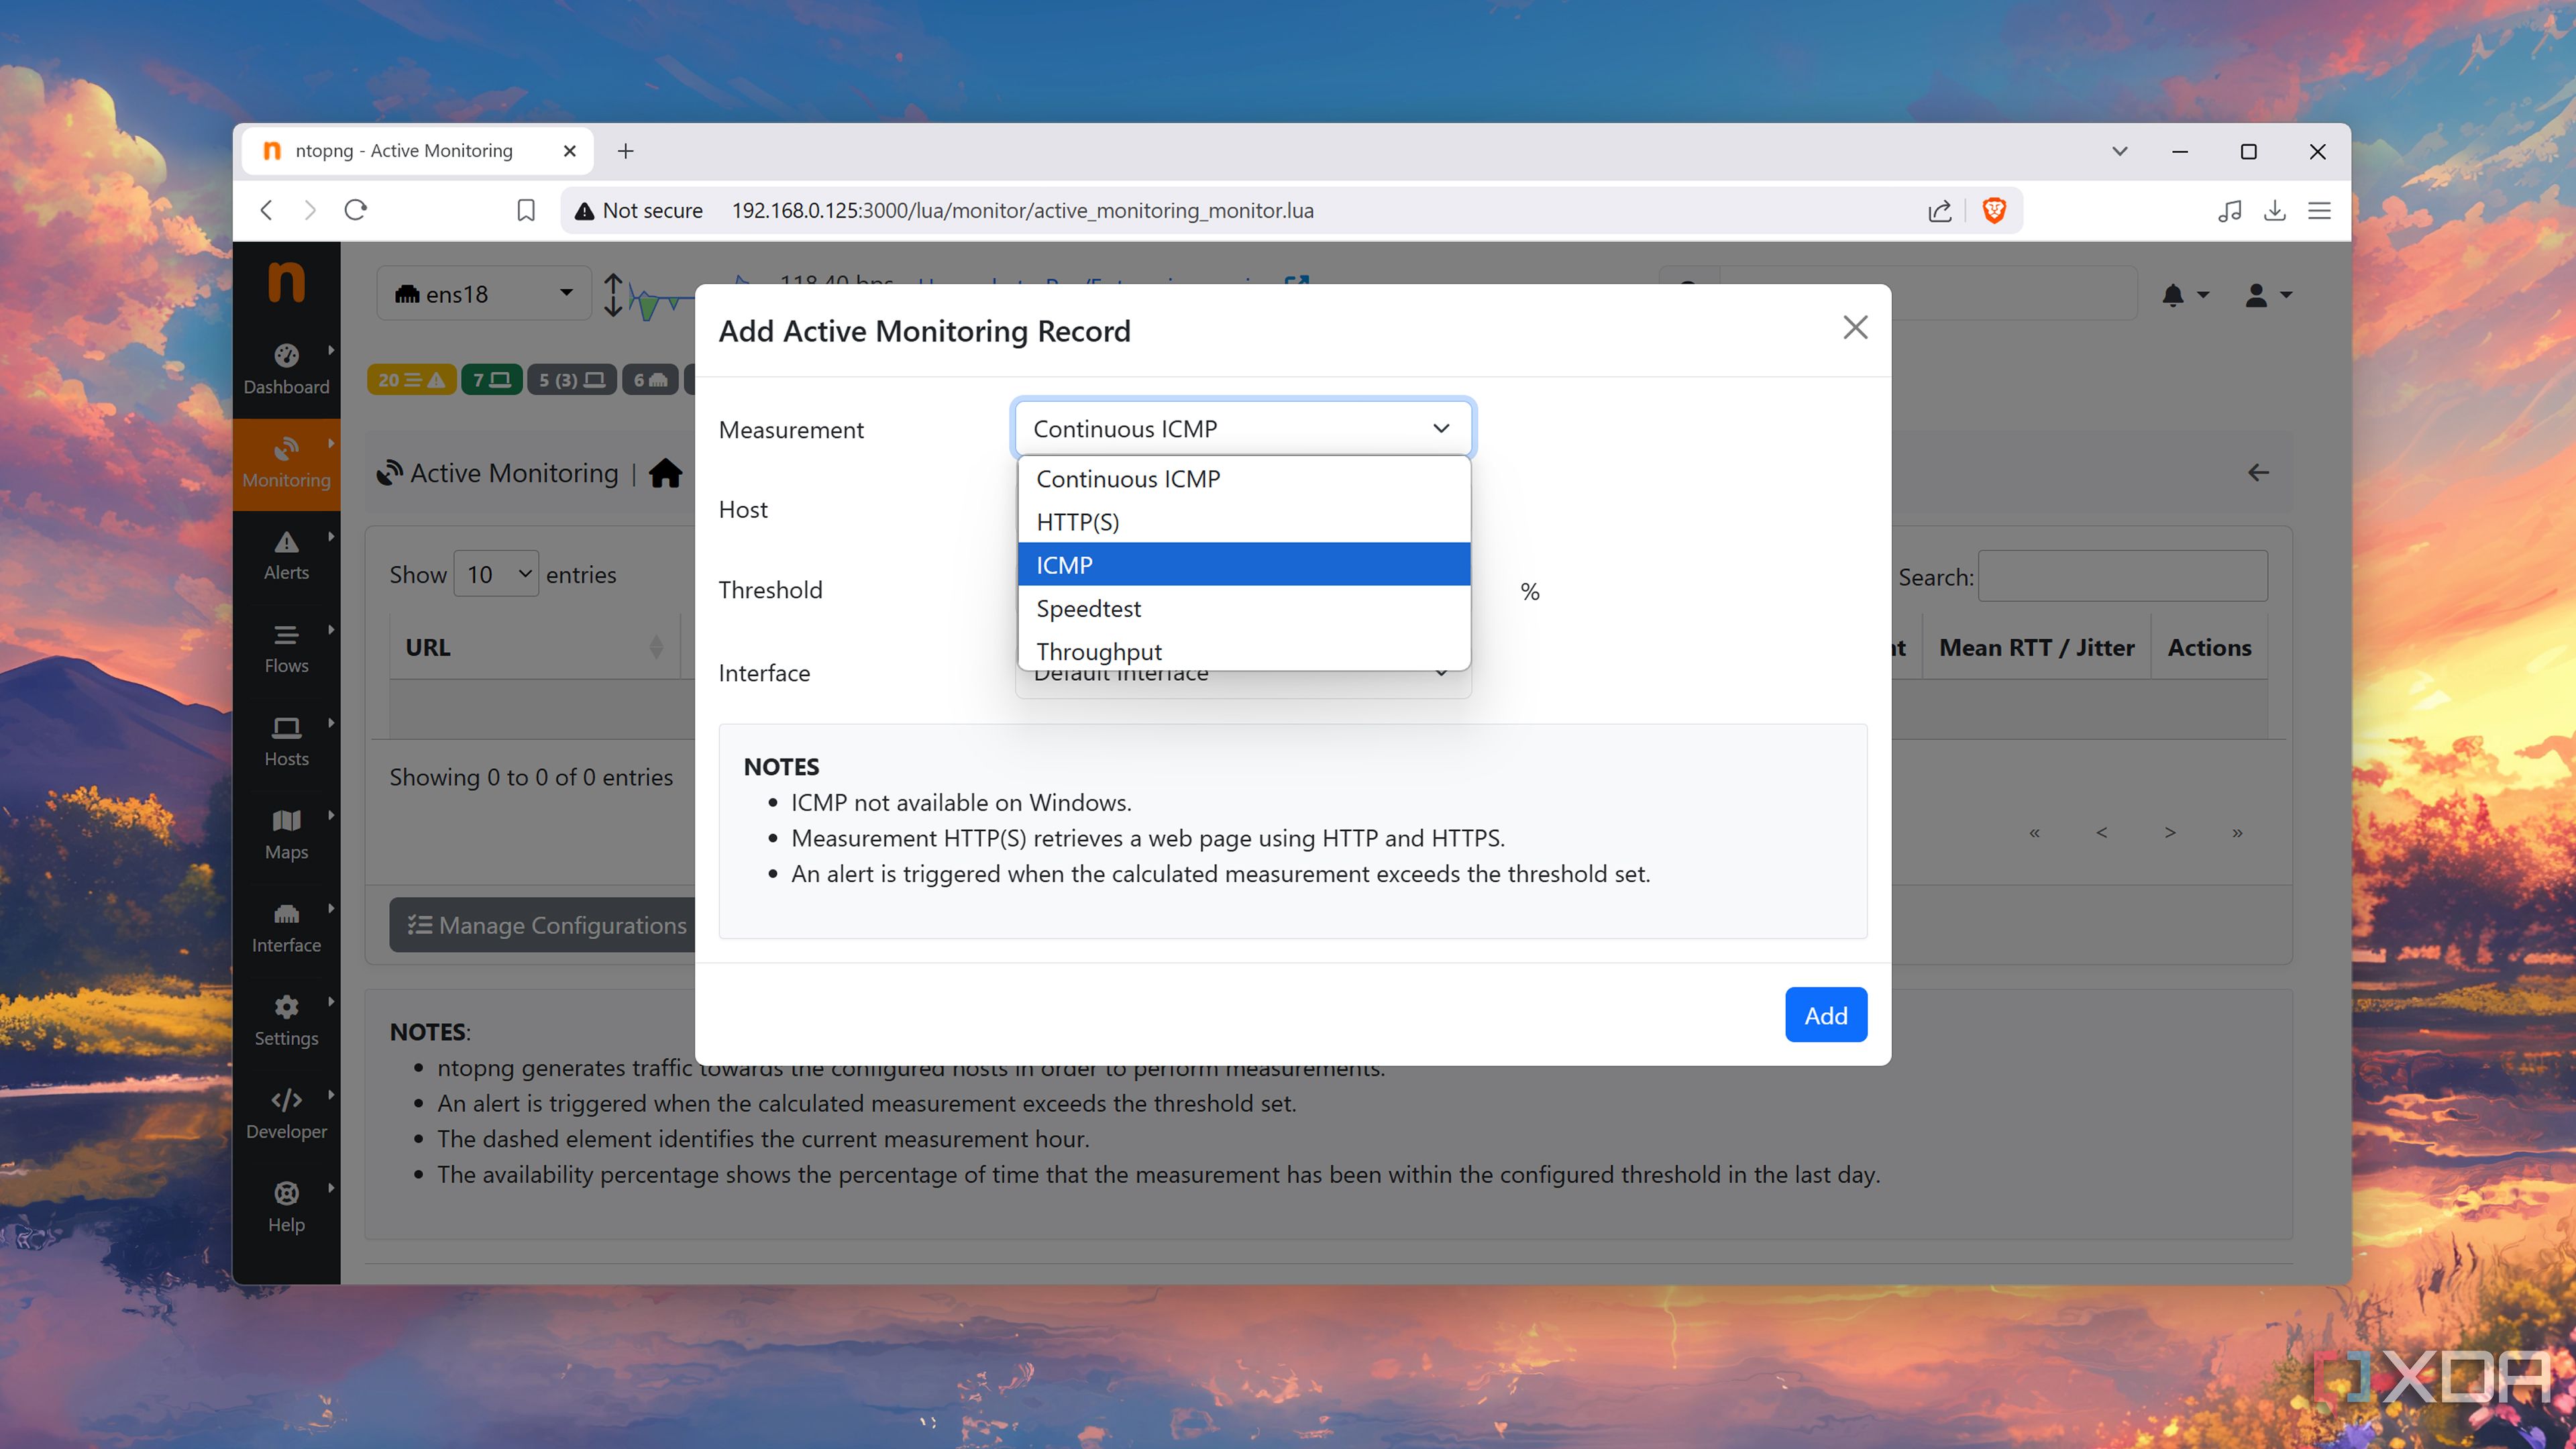Select the Maps icon in sidebar
The image size is (2576, 1449).
click(x=286, y=833)
